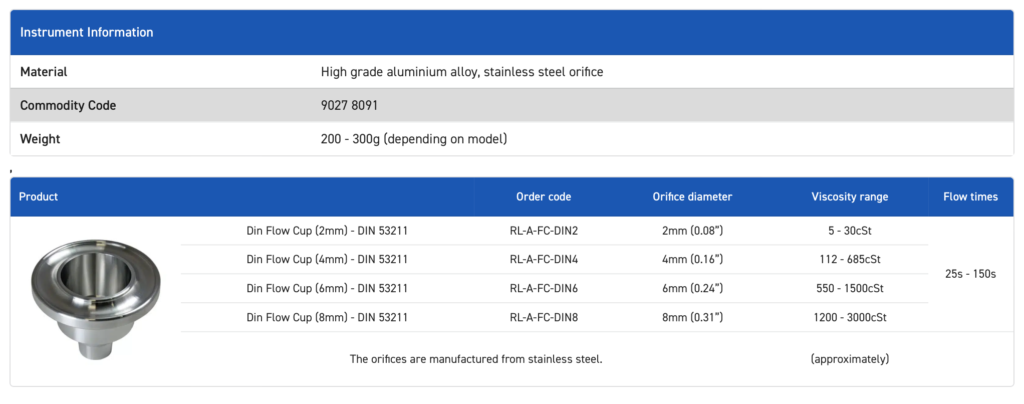Select order code RL-A-FC-DIN4
This screenshot has width=1024, height=404.
(x=544, y=259)
